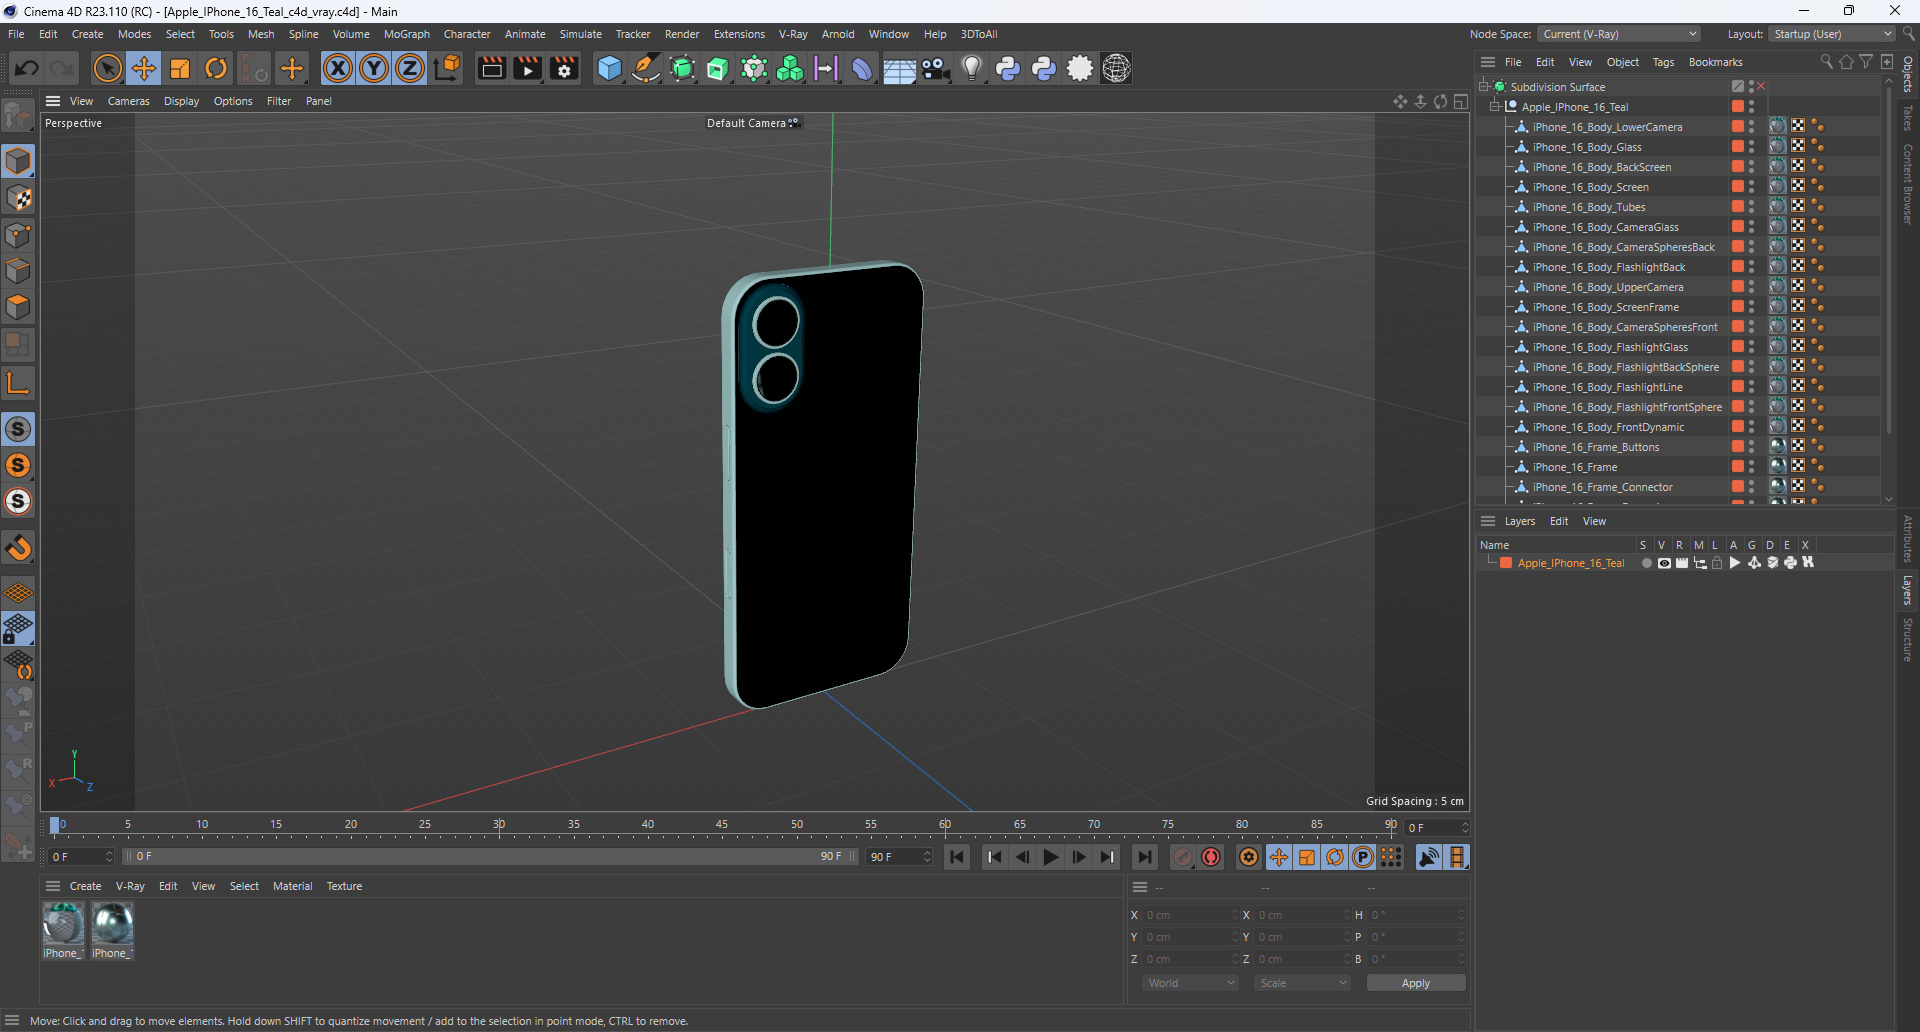Open viewport Cameras menu

[128, 101]
